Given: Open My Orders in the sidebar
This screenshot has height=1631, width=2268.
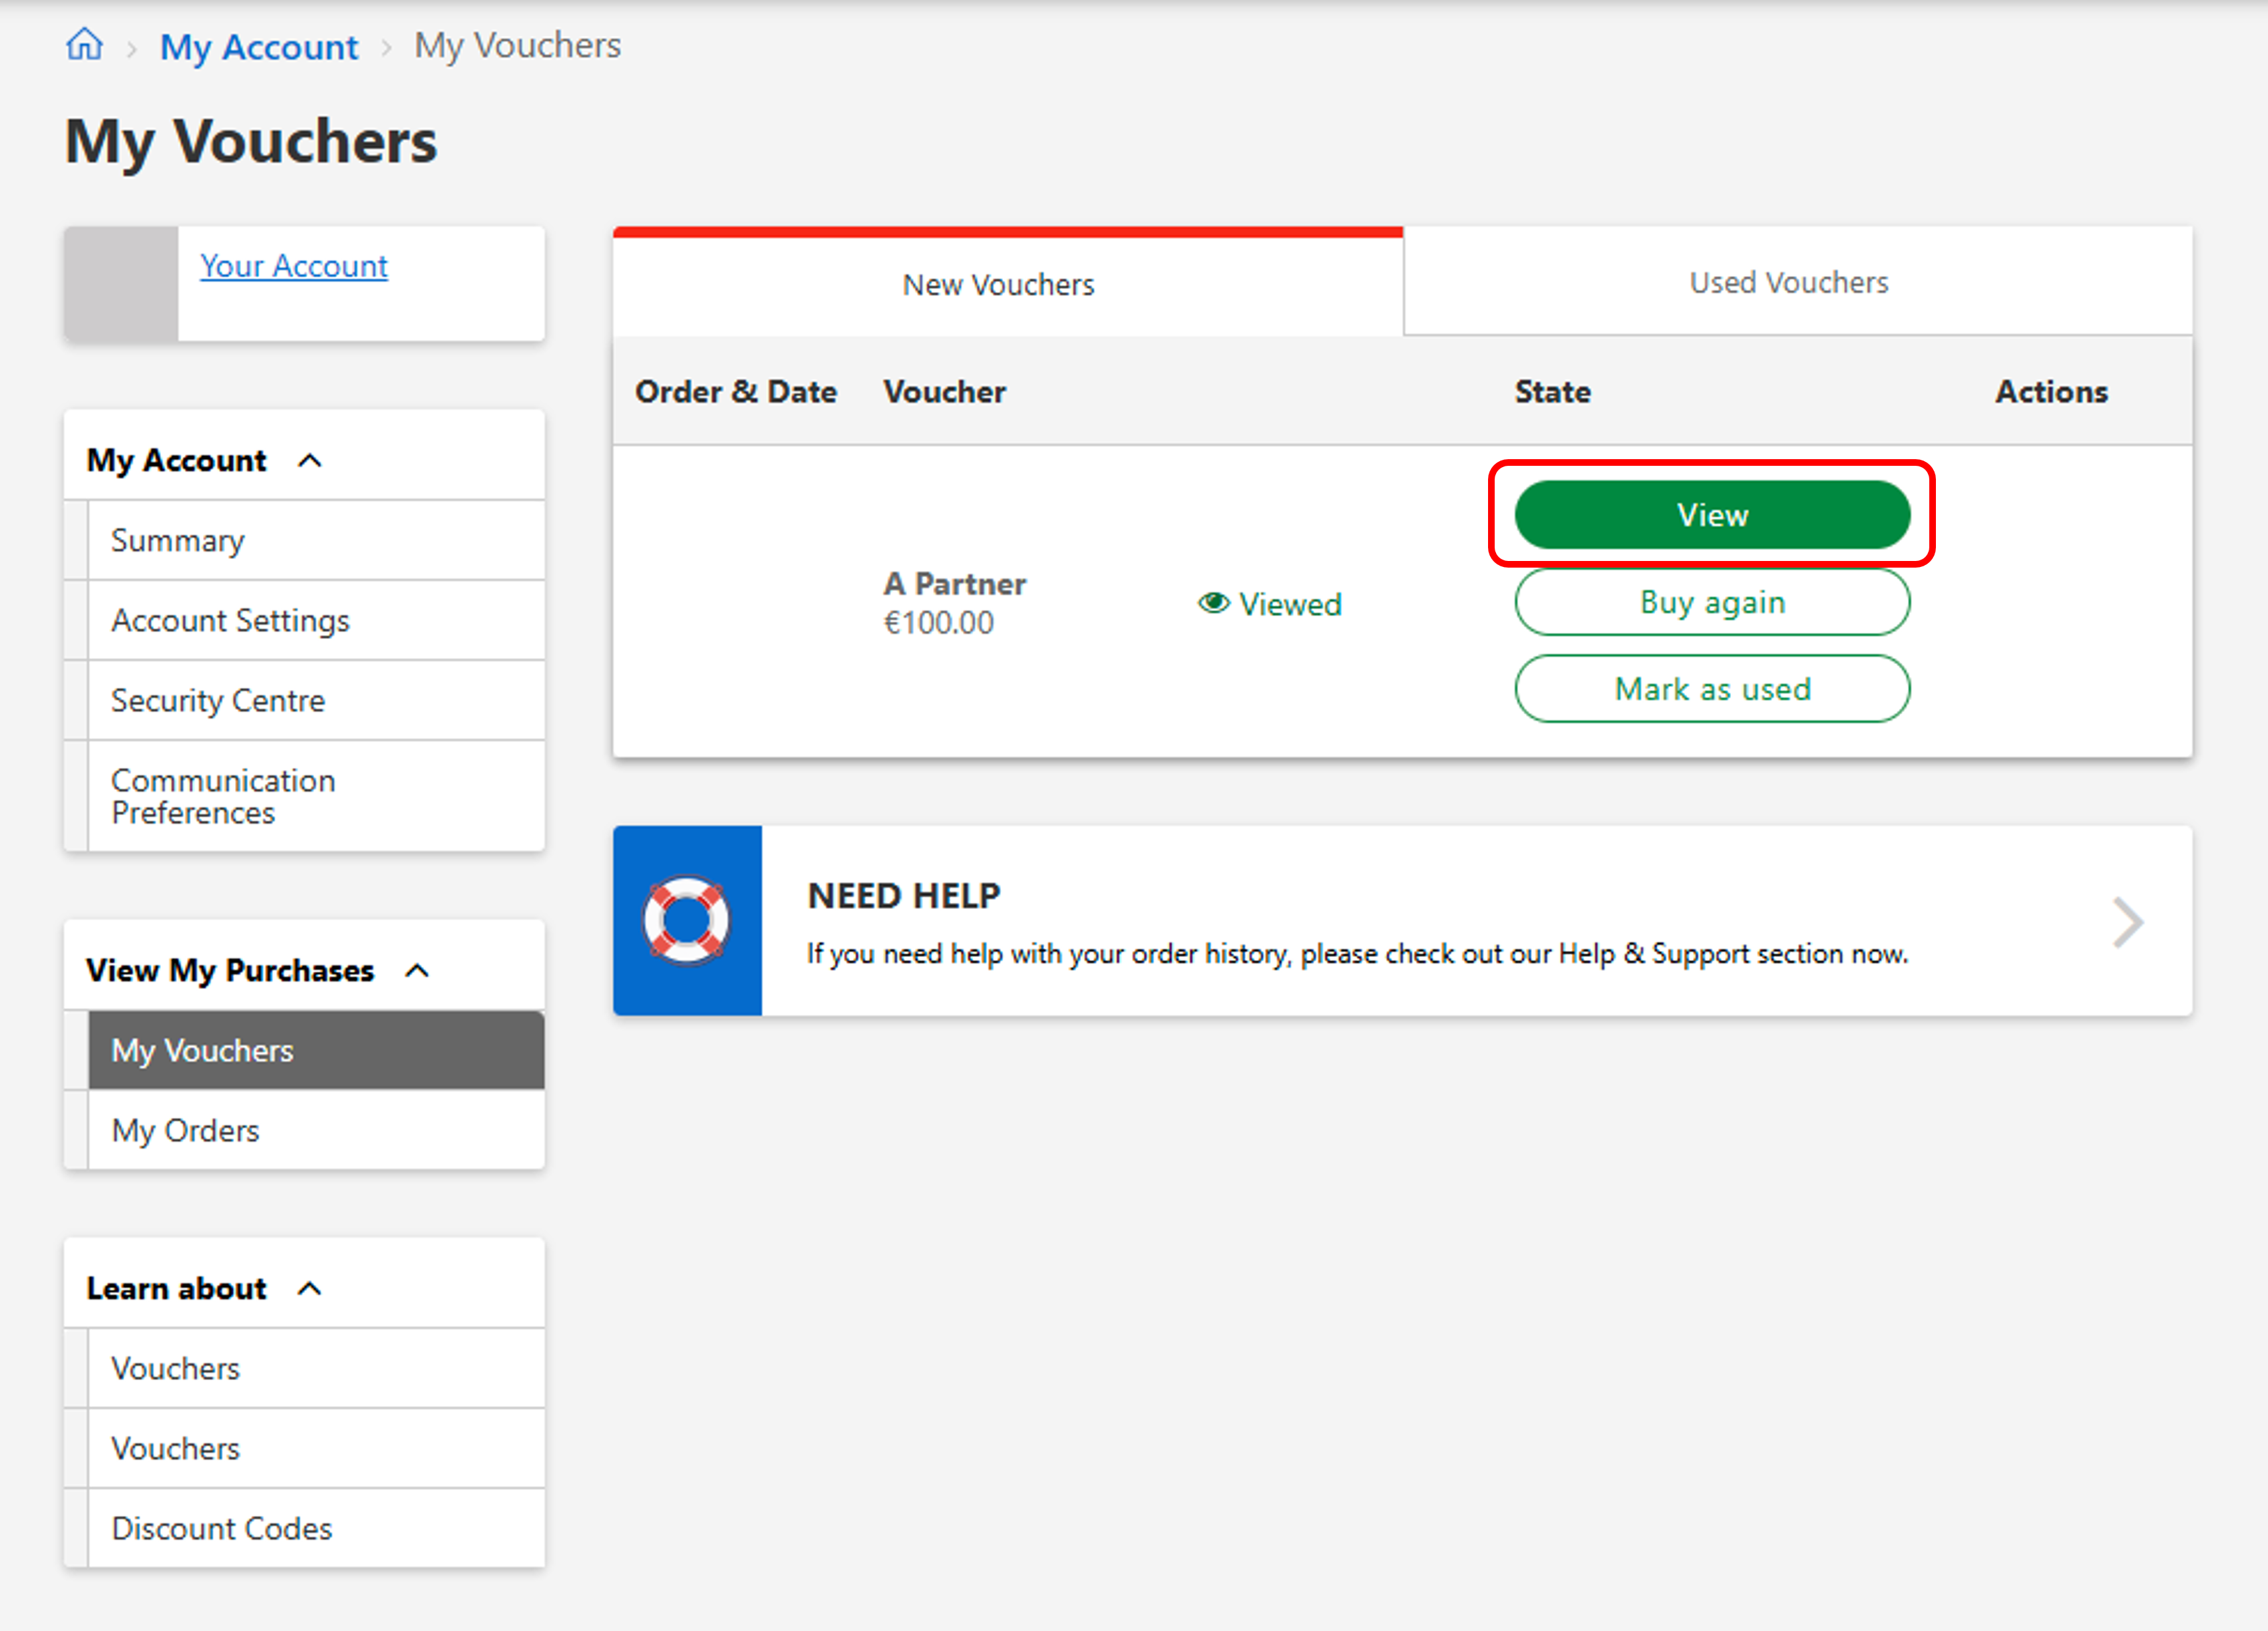Looking at the screenshot, I should coord(316,1130).
